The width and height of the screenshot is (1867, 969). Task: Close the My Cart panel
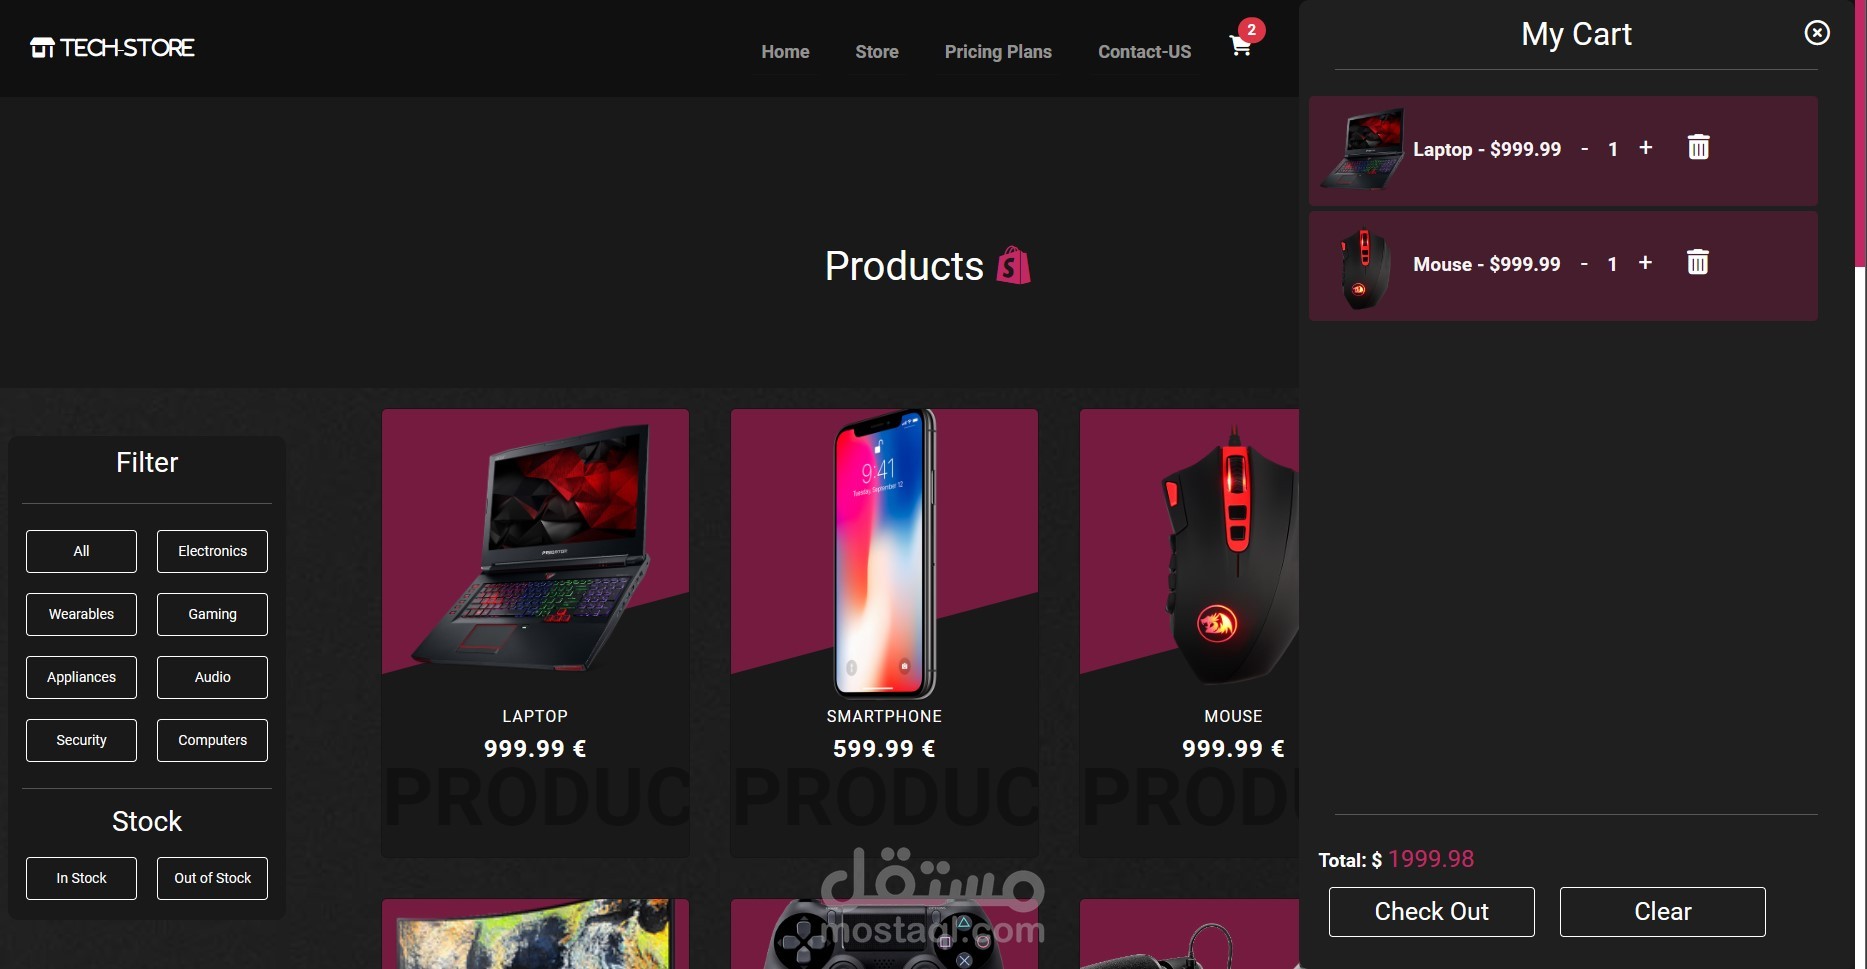pos(1817,33)
